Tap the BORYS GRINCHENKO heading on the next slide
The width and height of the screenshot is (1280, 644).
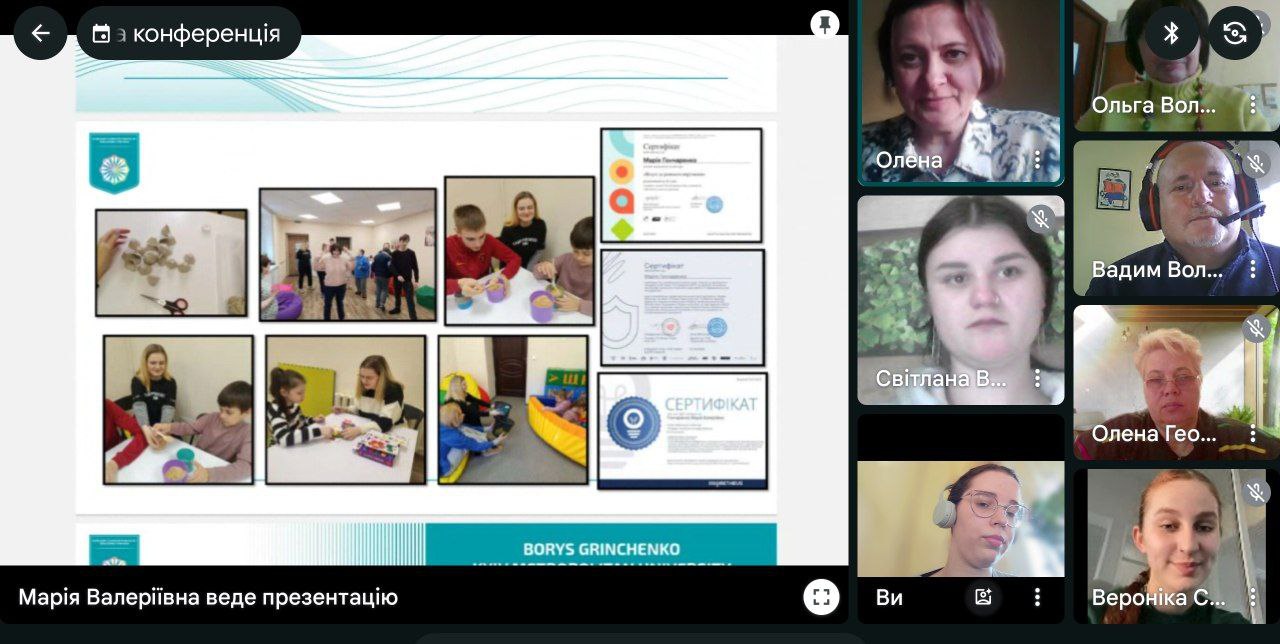tap(600, 549)
